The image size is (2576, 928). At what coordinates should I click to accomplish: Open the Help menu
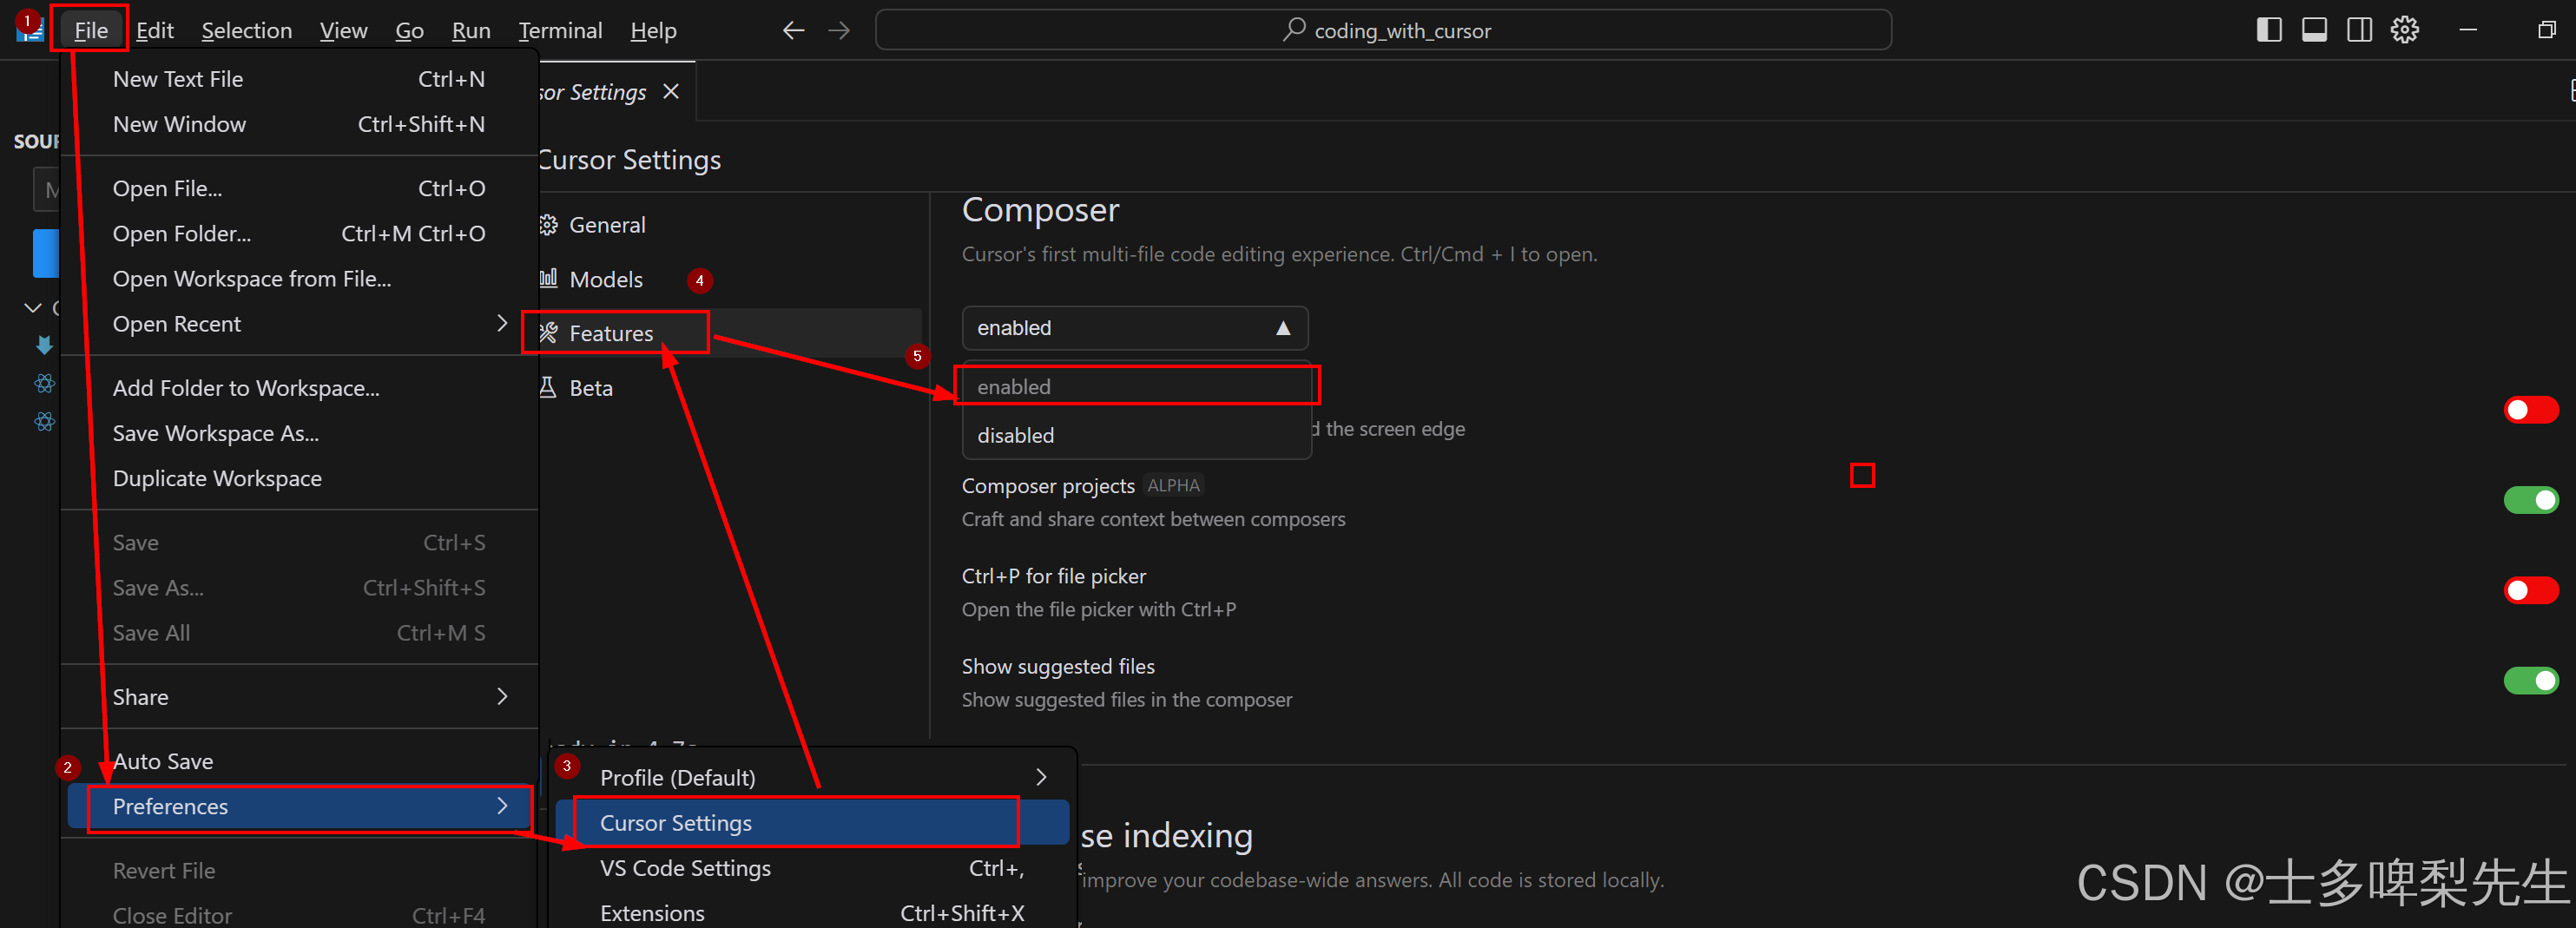point(653,30)
